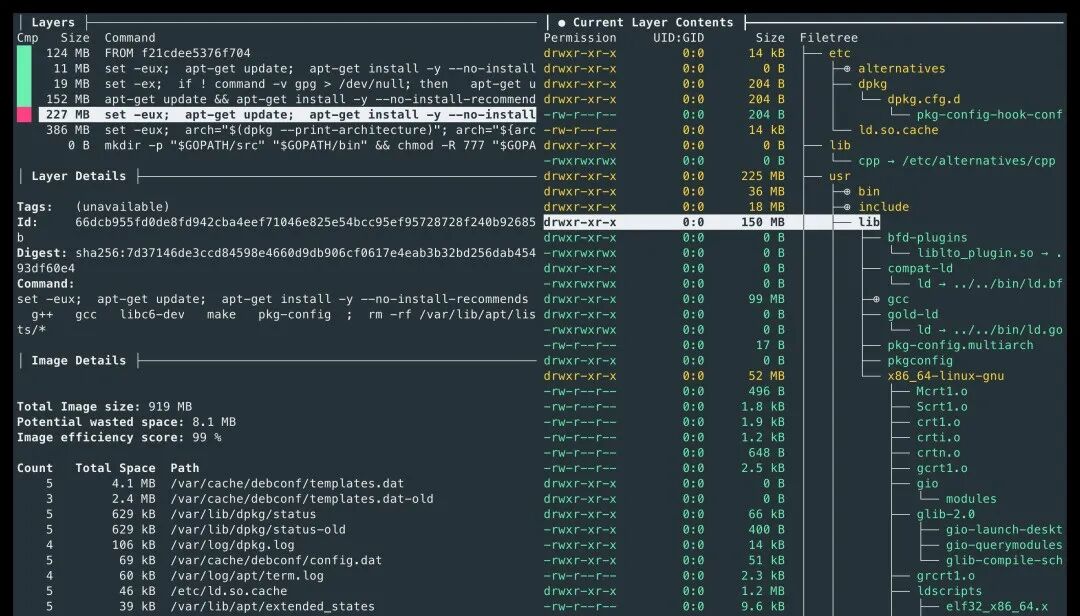Click the /var/log/apt/term.log path
1080x616 pixels.
247,576
